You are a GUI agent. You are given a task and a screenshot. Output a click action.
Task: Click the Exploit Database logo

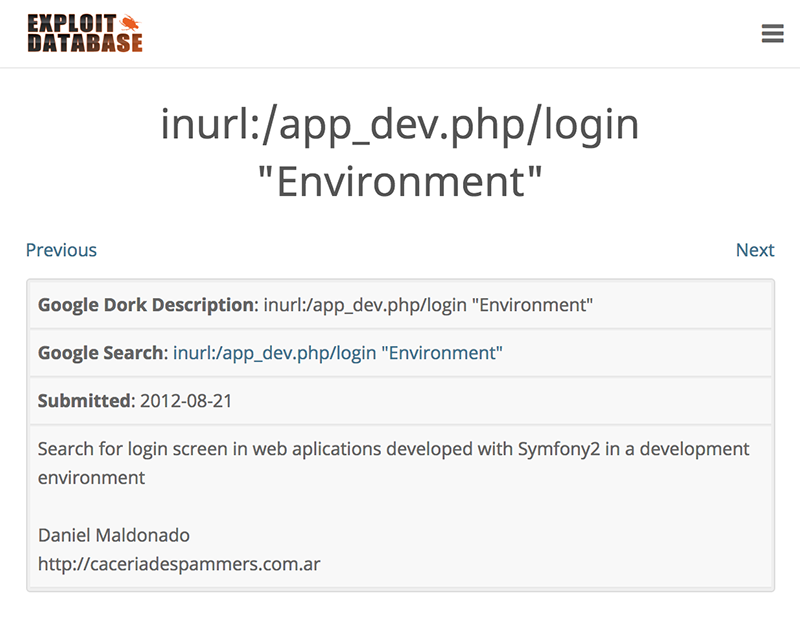tap(84, 33)
